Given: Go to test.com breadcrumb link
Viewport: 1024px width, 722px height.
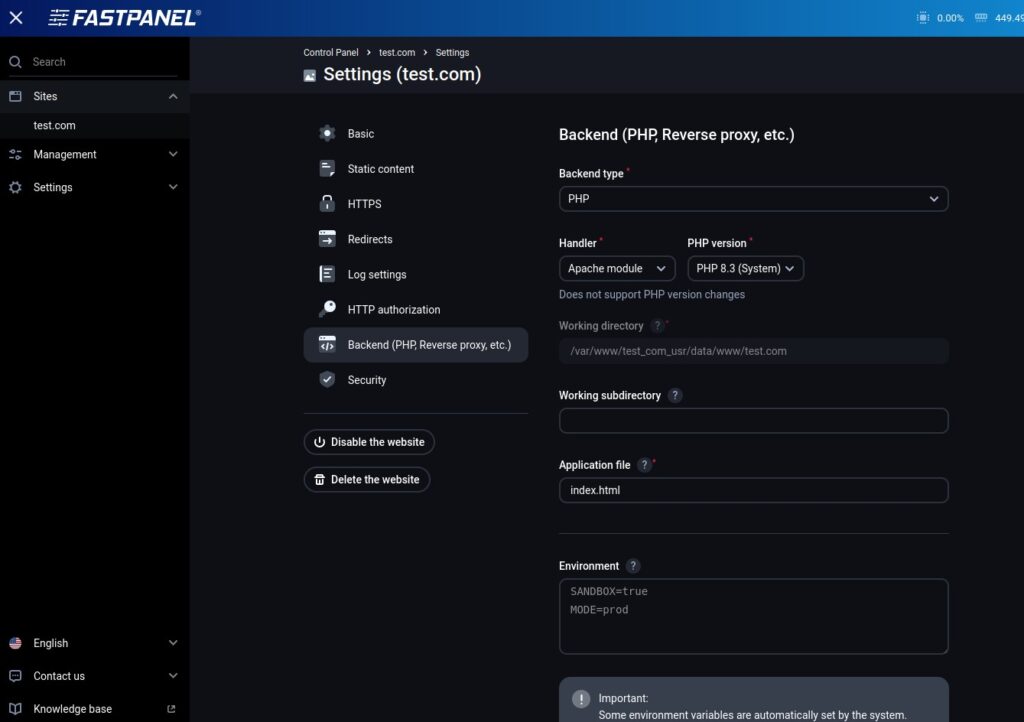Looking at the screenshot, I should point(396,52).
